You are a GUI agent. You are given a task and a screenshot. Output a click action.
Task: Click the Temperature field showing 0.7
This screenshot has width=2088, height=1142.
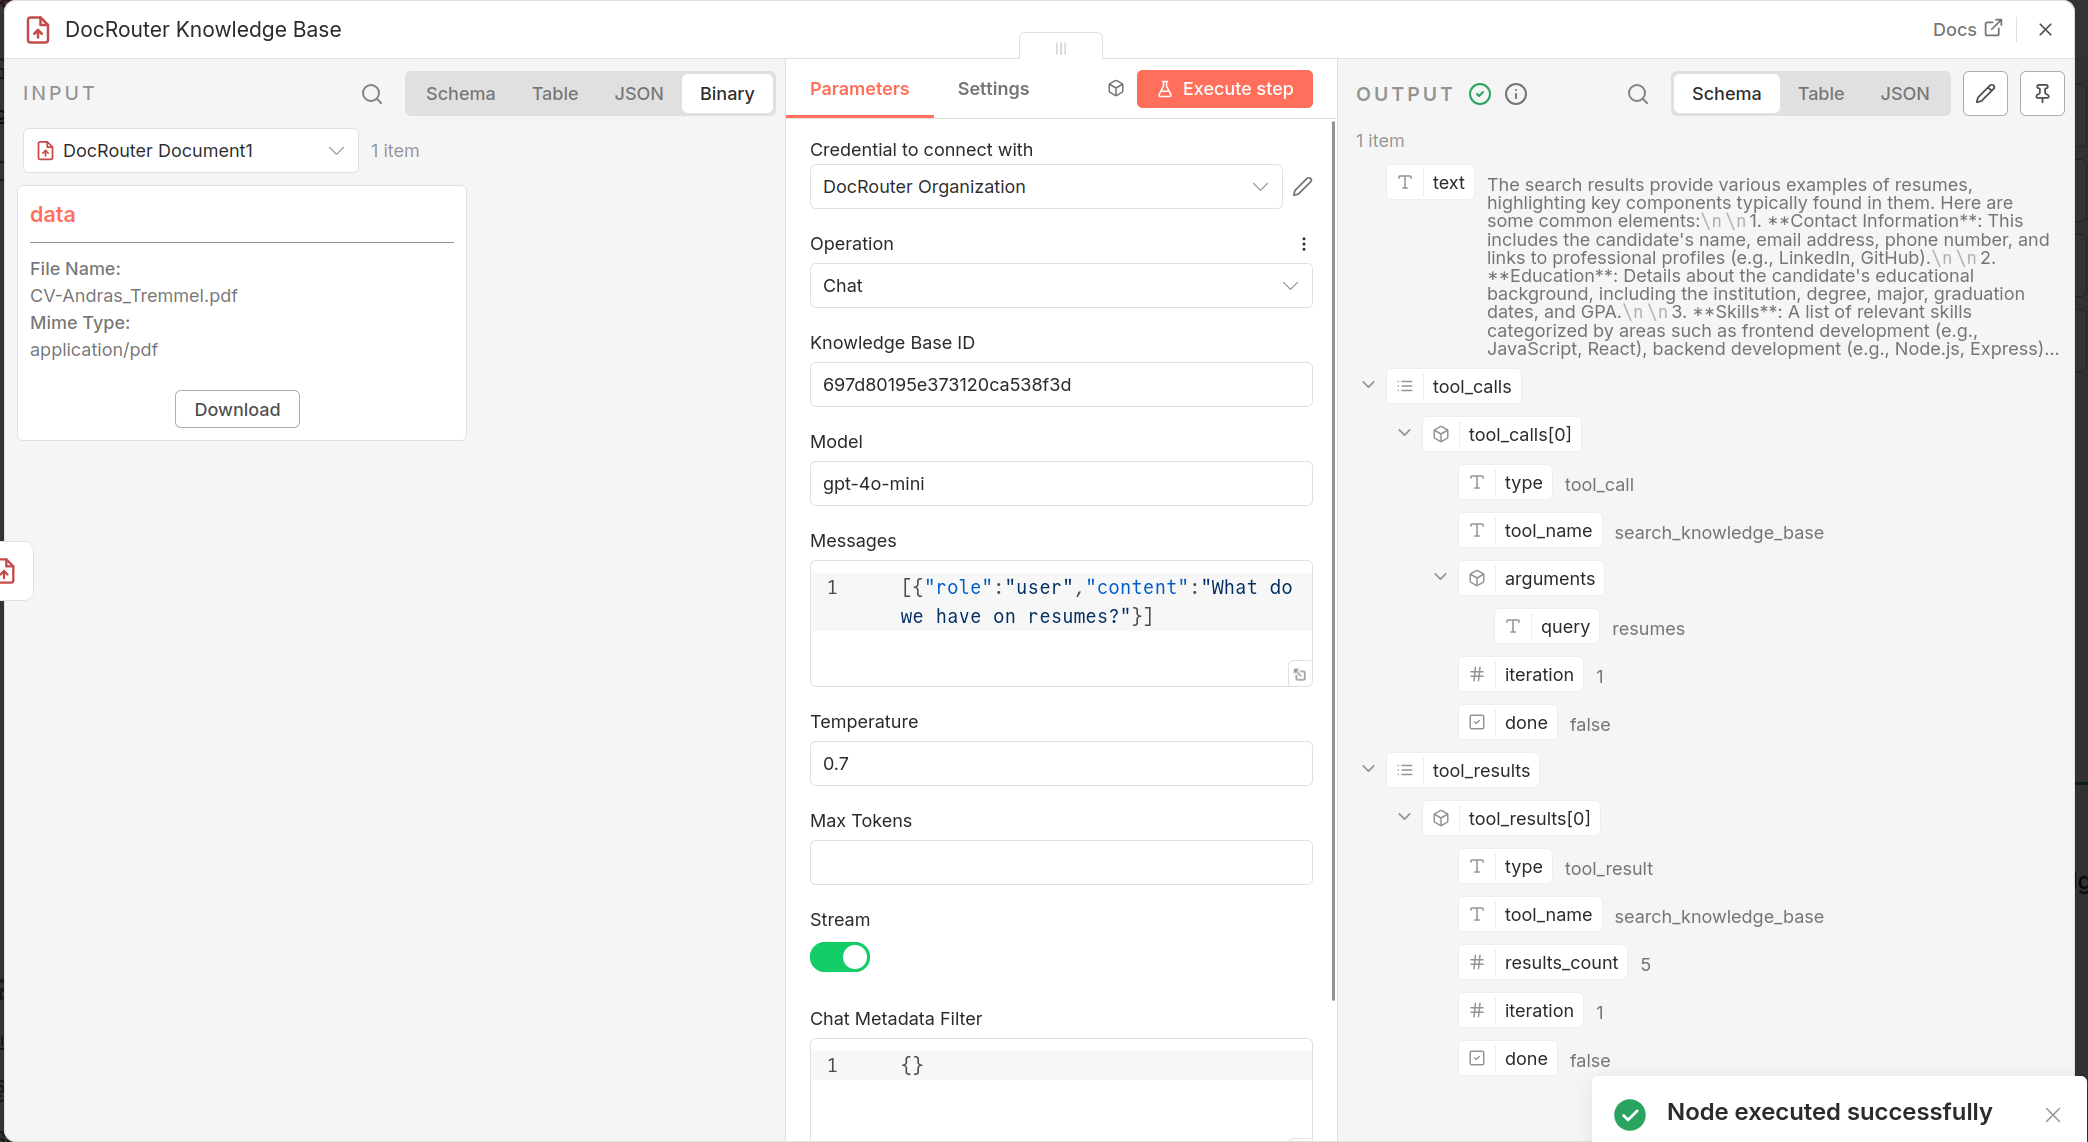(1061, 764)
